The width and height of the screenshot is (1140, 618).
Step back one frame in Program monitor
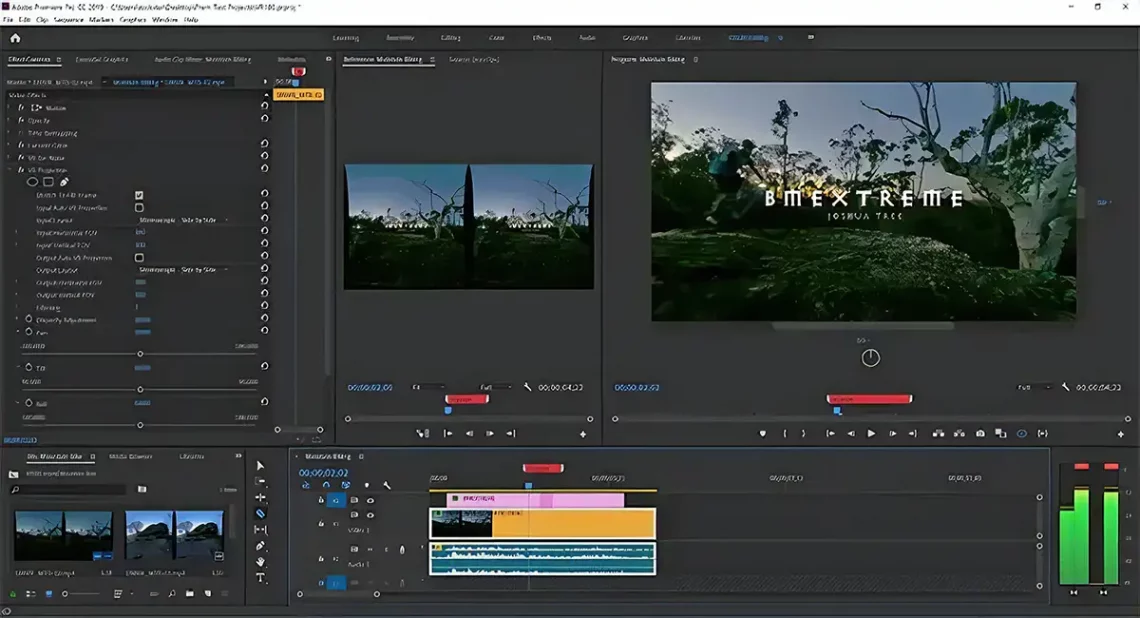pyautogui.click(x=851, y=433)
